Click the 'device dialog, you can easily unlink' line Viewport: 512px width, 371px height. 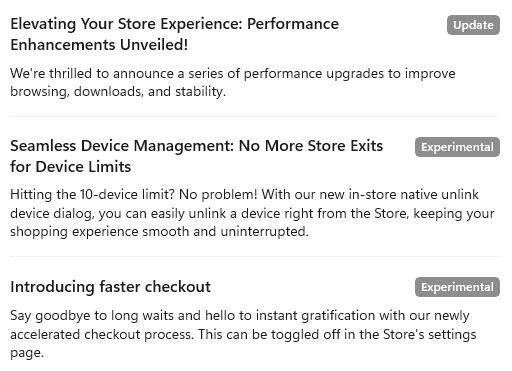coord(252,214)
